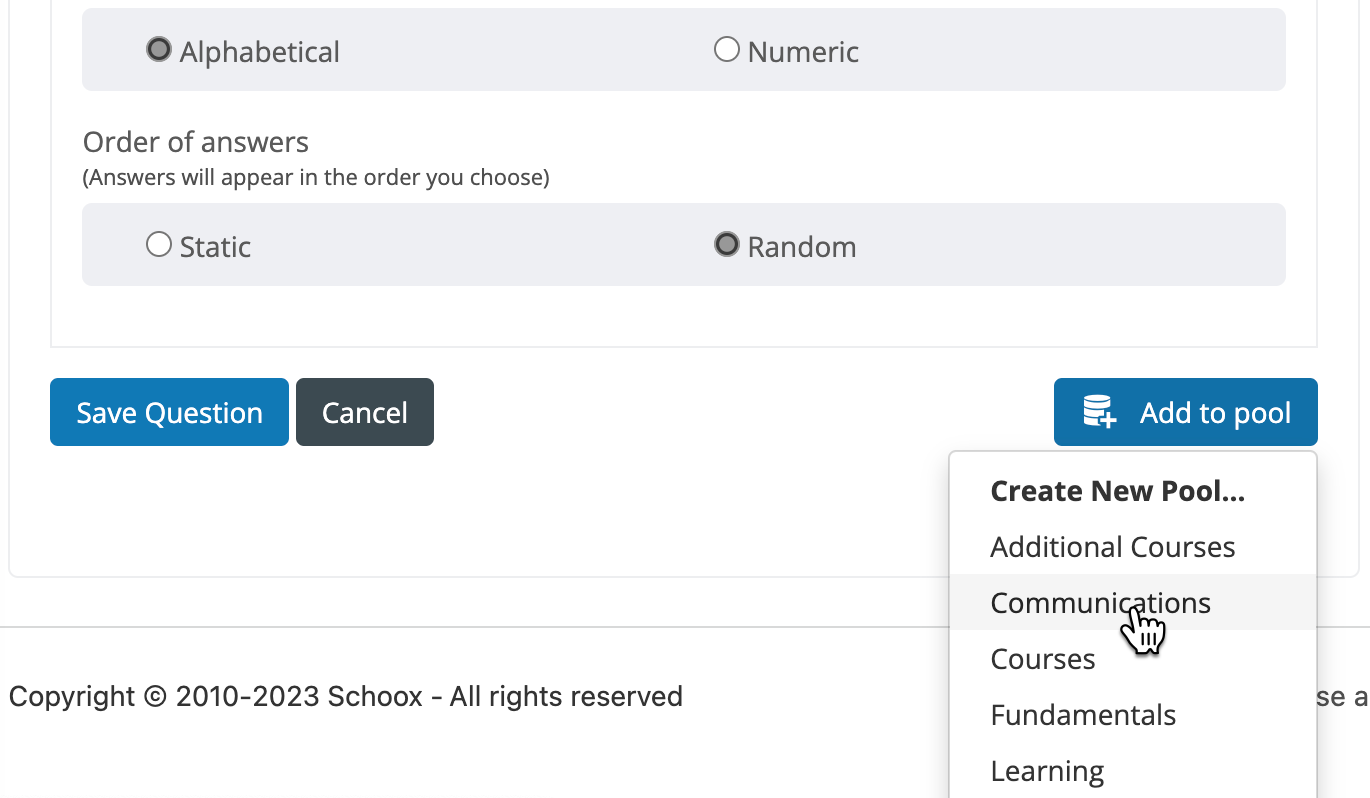The height and width of the screenshot is (798, 1370).
Task: Select the Learning pool option
Action: 1047,770
